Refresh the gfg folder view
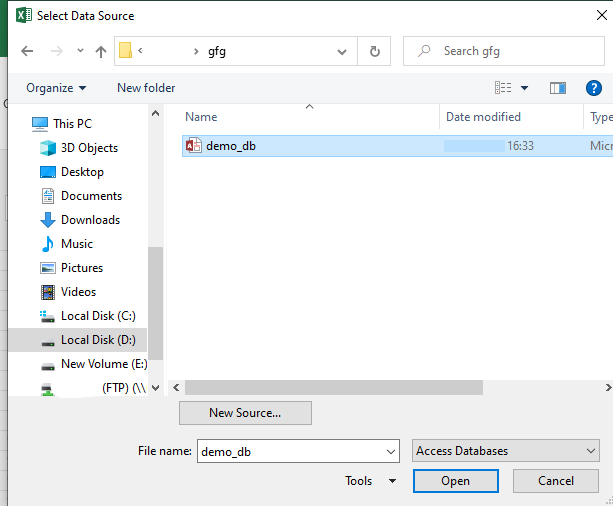This screenshot has height=506, width=613. pos(374,51)
